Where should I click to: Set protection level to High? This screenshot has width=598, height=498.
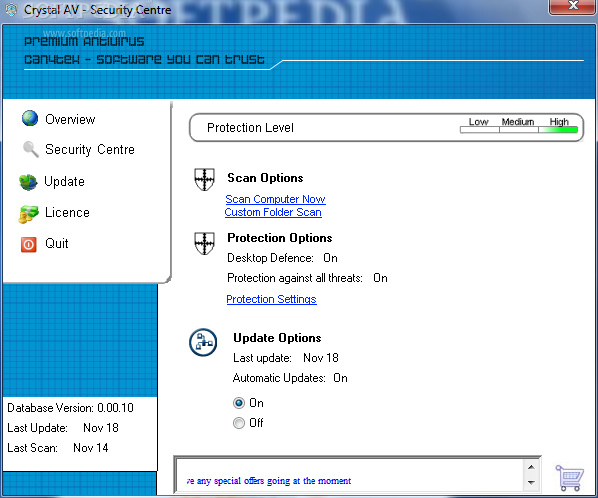[558, 130]
